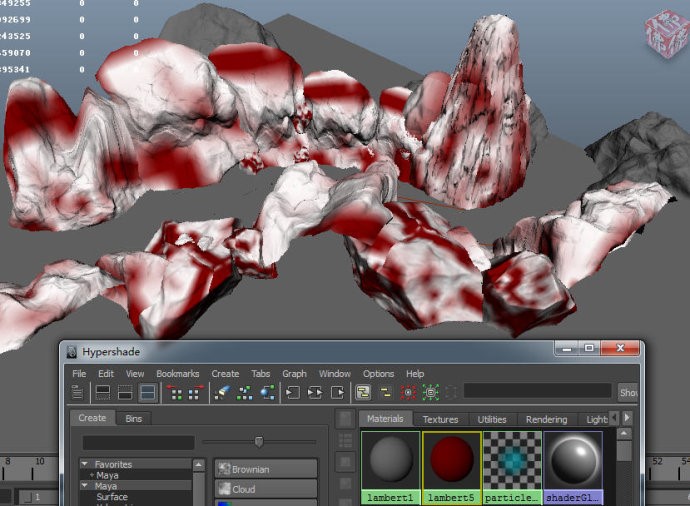Show top and bottom tabs layout icon
This screenshot has height=506, width=690.
(147, 393)
